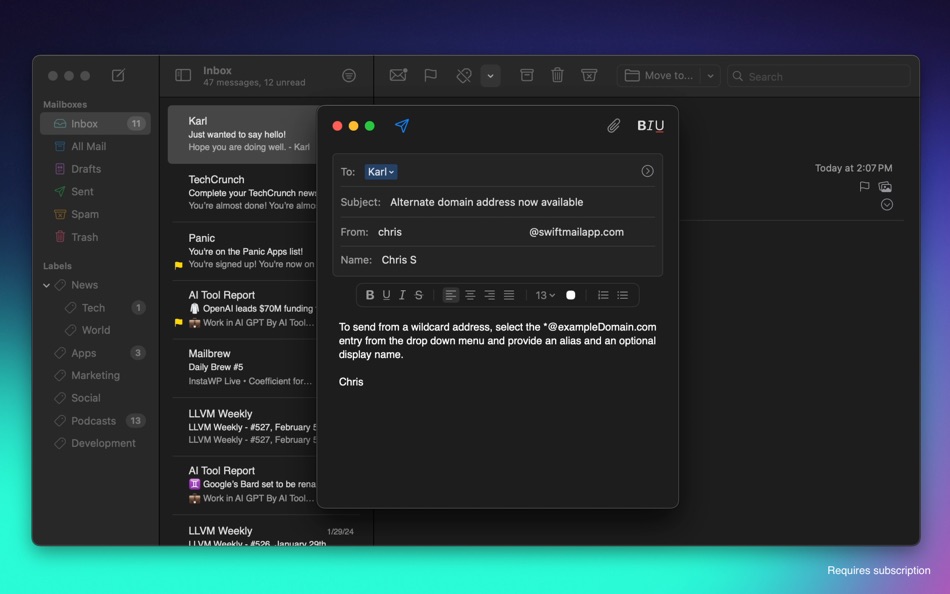
Task: Toggle the sidebar visibility icon
Action: [183, 76]
